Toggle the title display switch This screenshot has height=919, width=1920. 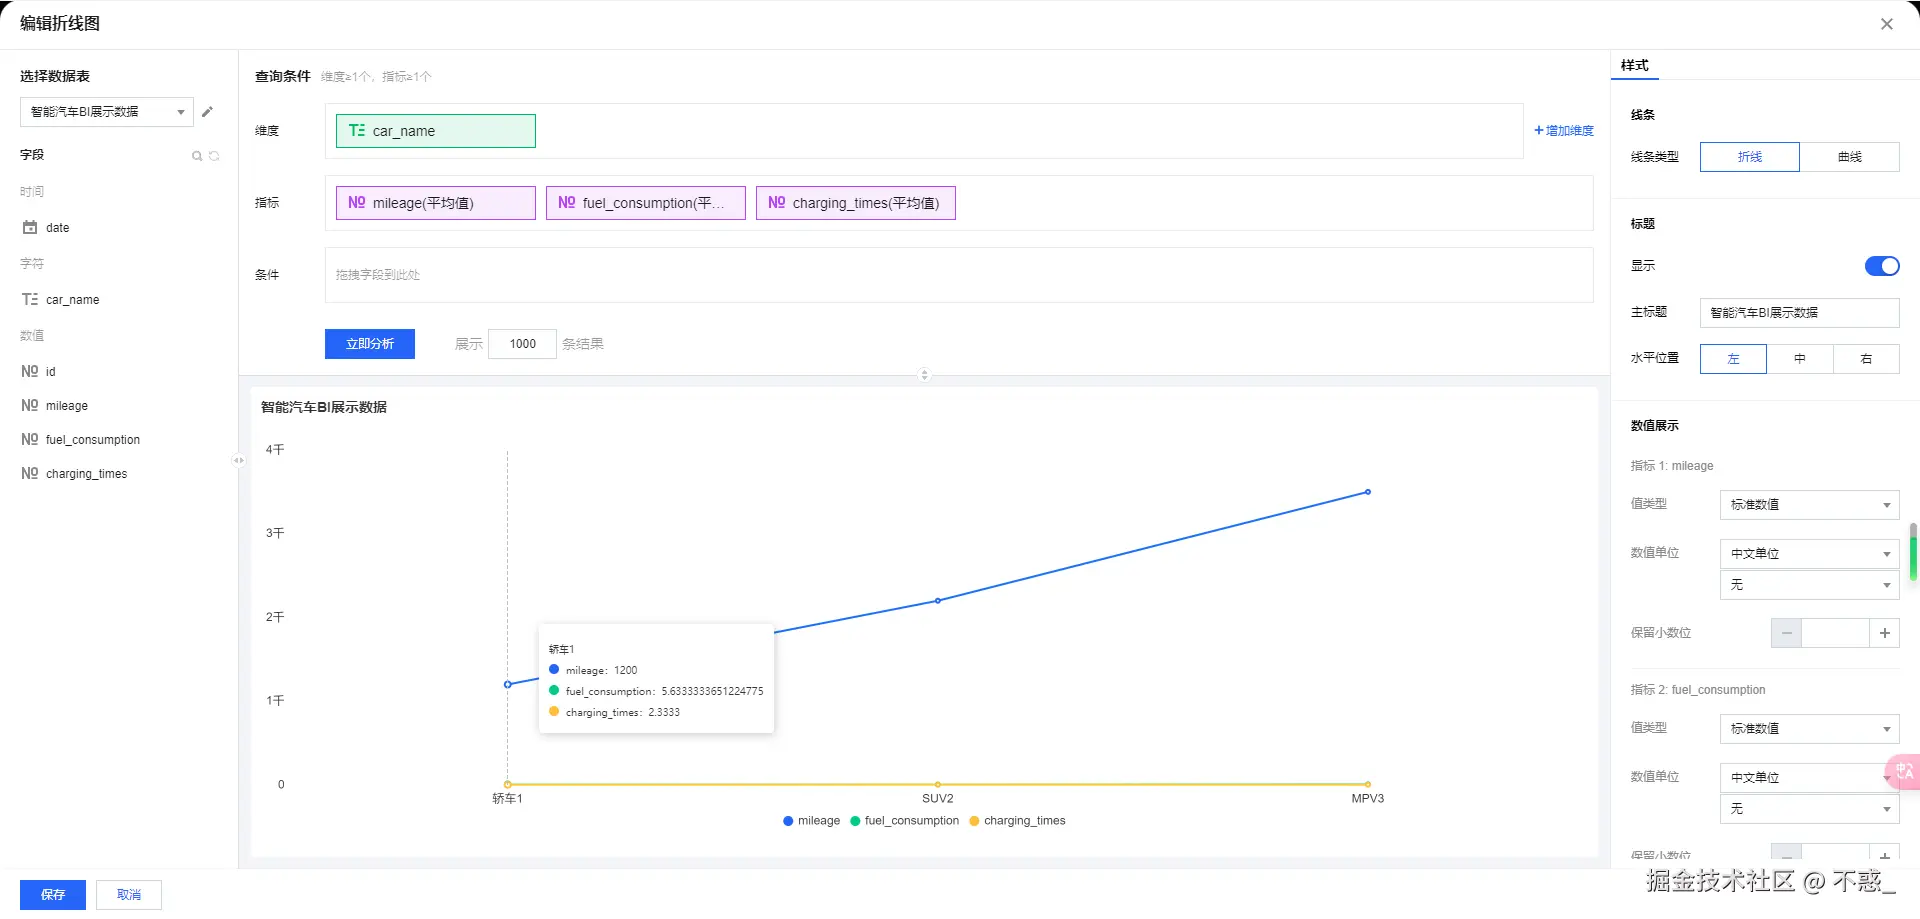1882,266
